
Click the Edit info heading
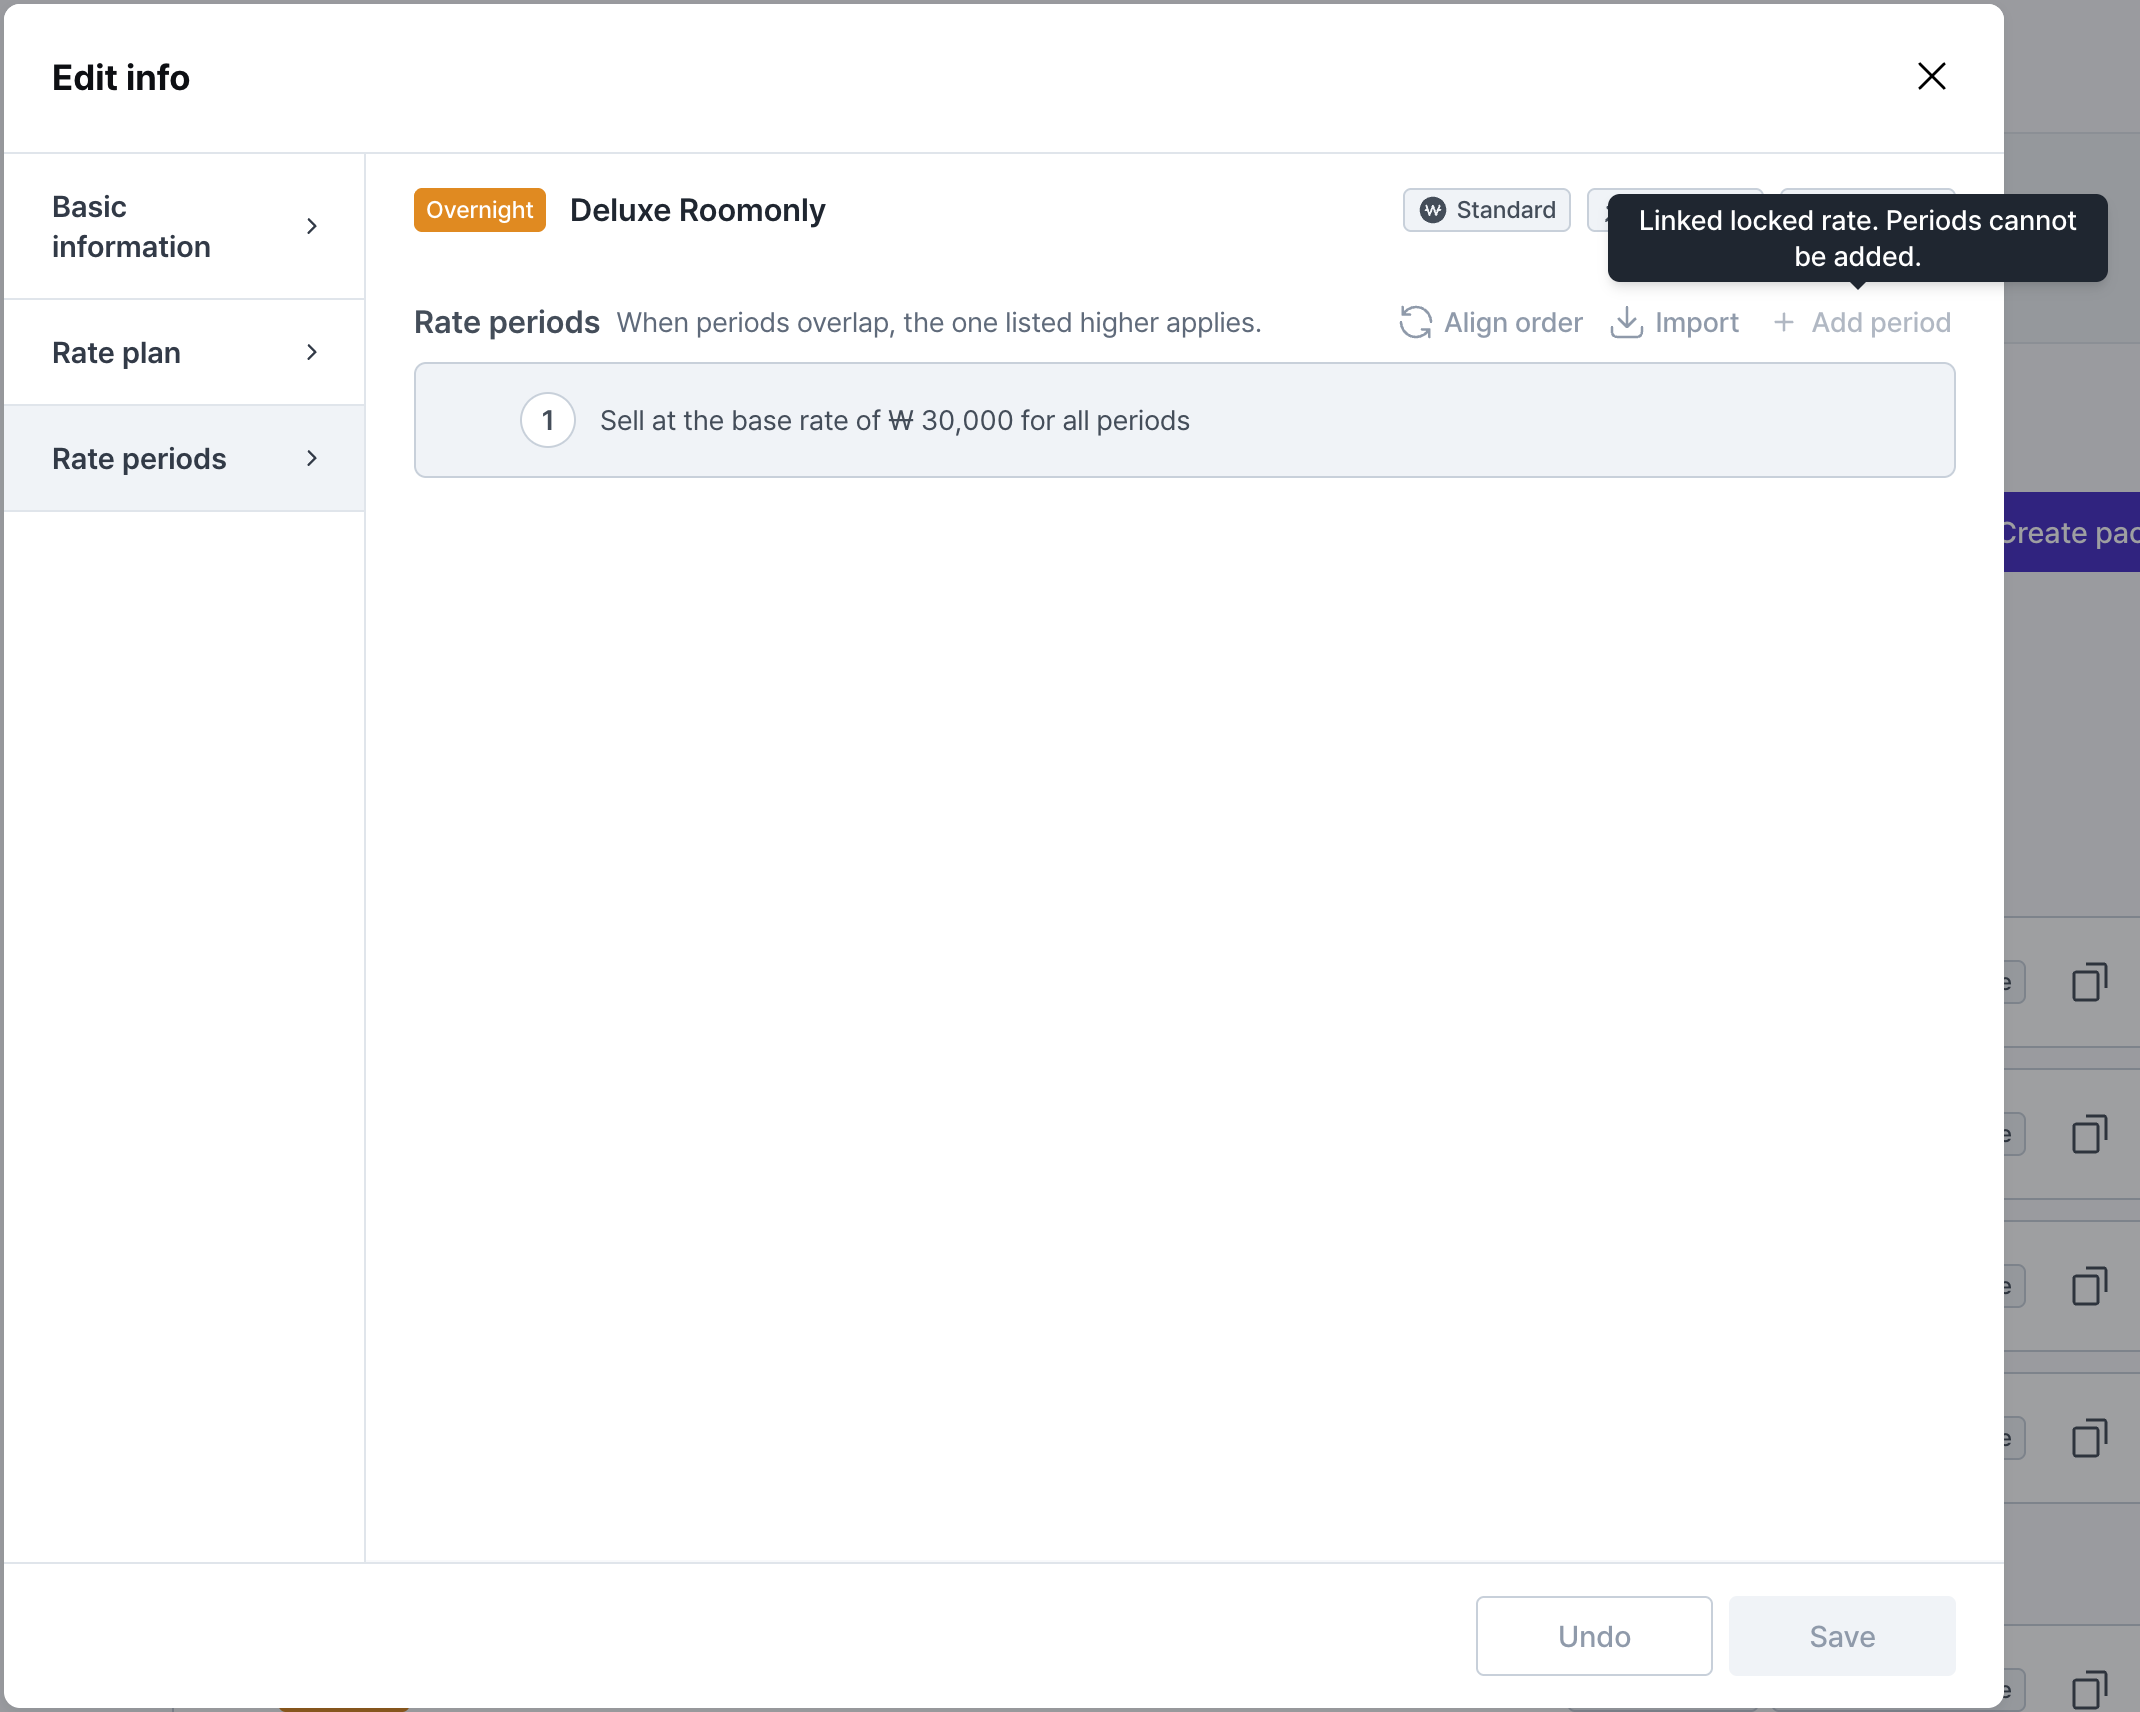click(121, 77)
